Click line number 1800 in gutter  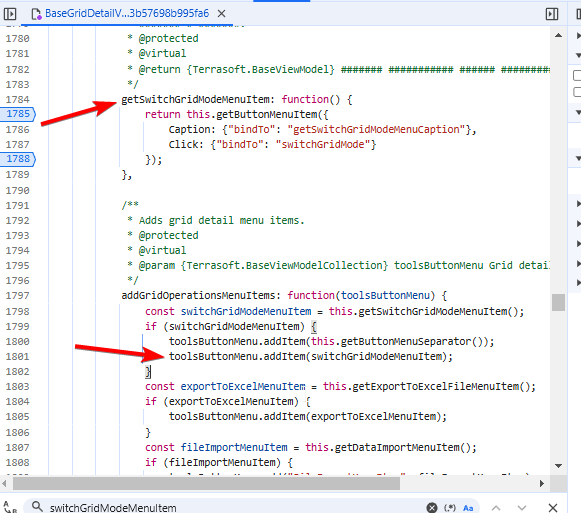click(17, 341)
